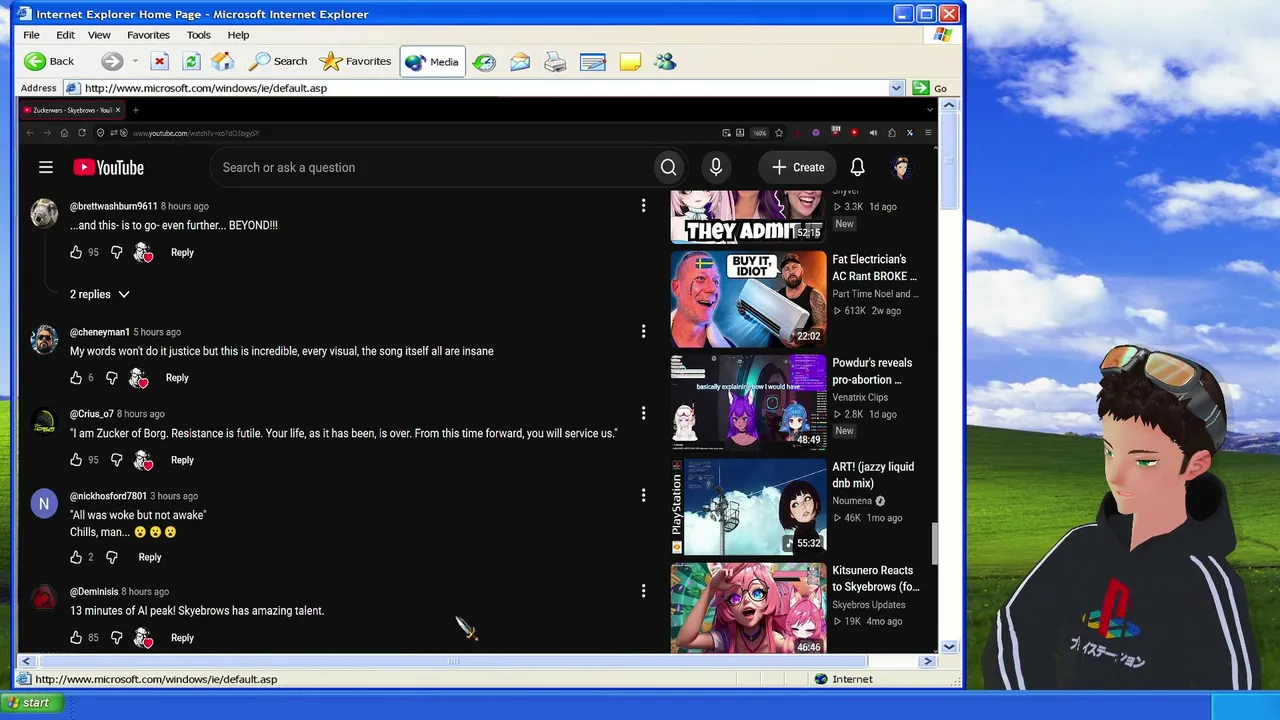Open options menu for @Crius_o7's comment
This screenshot has height=720, width=1280.
(x=643, y=413)
